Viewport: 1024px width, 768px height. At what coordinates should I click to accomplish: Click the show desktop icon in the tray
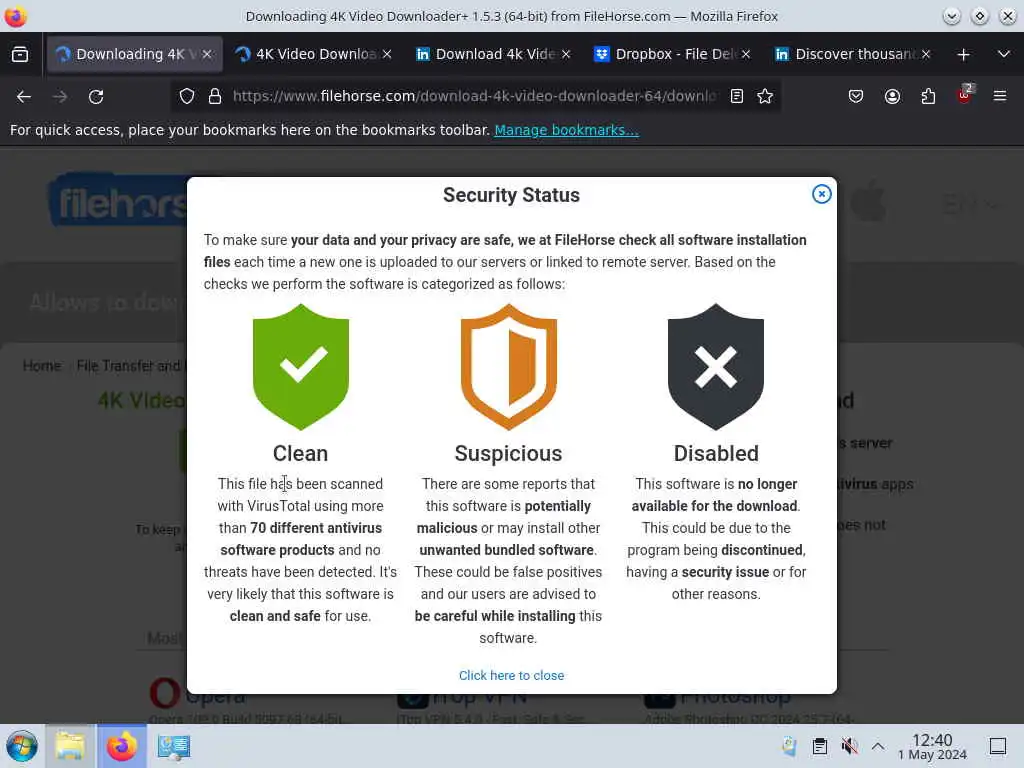pos(997,746)
